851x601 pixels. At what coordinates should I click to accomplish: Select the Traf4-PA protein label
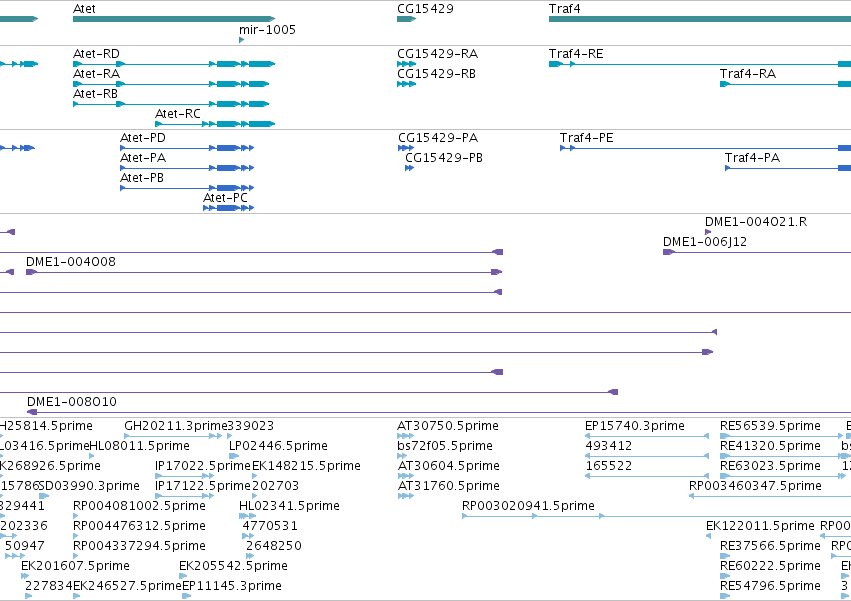(x=752, y=158)
